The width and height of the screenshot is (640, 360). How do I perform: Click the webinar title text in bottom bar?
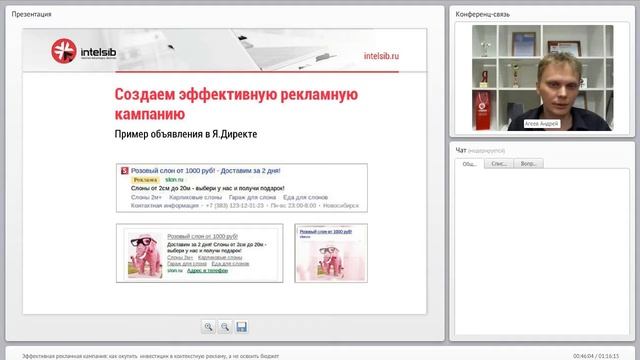[x=151, y=356]
